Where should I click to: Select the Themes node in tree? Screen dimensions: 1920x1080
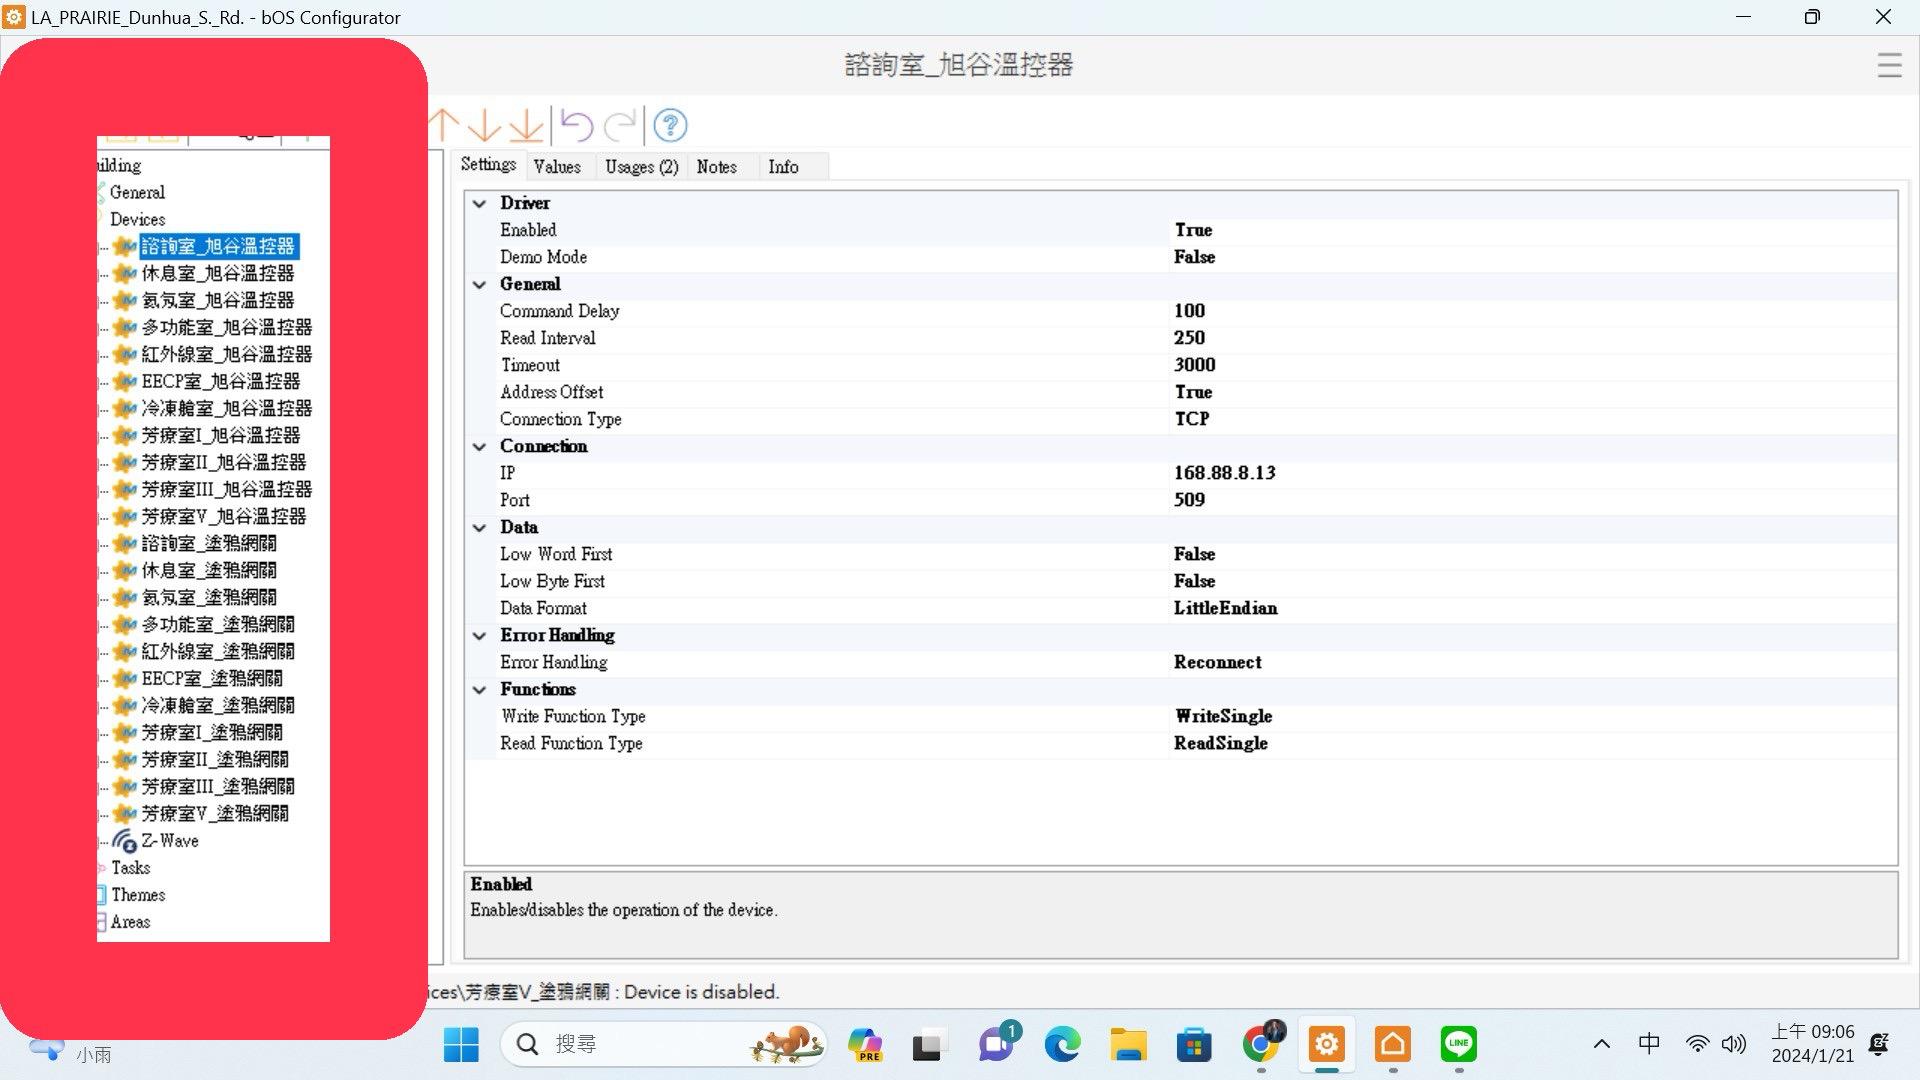[138, 895]
